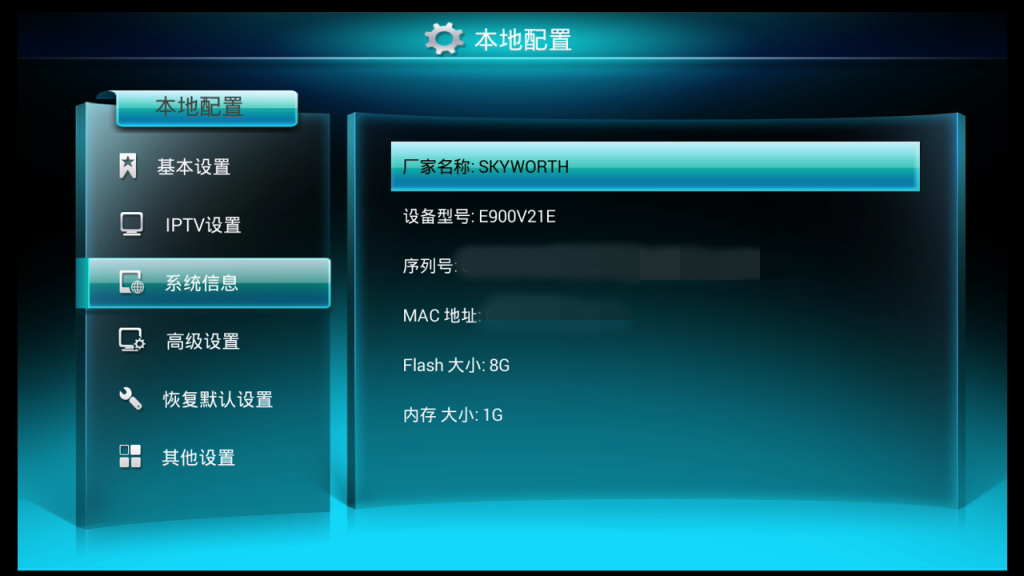Choose 恢复默认设置 menu label

pyautogui.click(x=217, y=400)
